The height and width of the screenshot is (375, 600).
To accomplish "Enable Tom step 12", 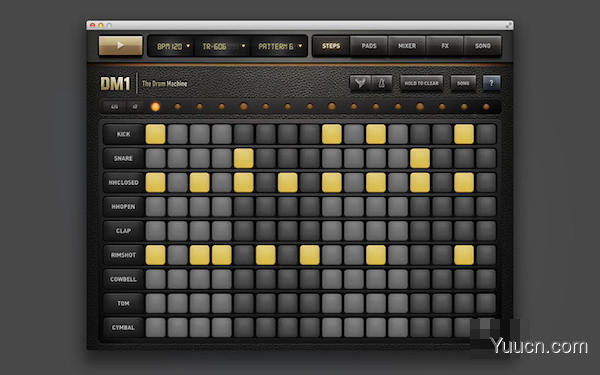I will 398,303.
